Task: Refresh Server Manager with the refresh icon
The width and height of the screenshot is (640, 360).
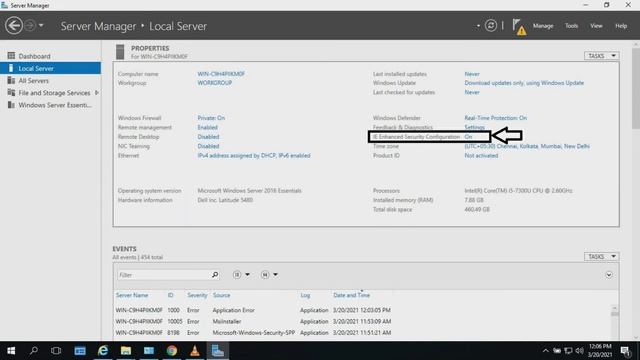Action: tap(491, 25)
